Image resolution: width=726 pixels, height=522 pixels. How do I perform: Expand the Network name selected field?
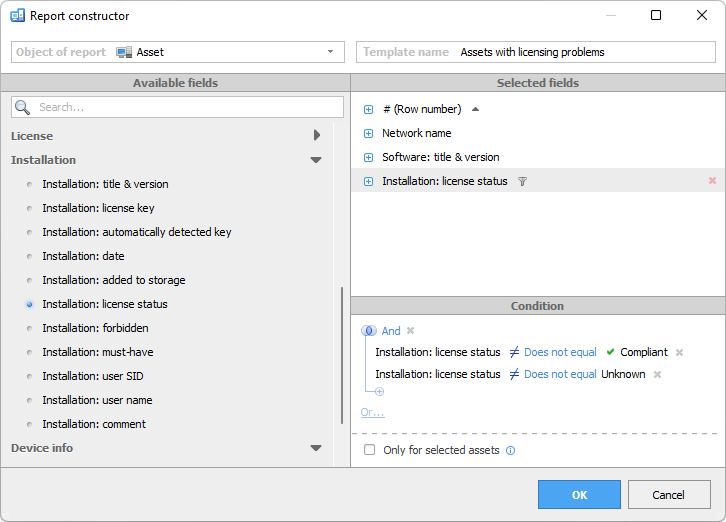coord(368,133)
